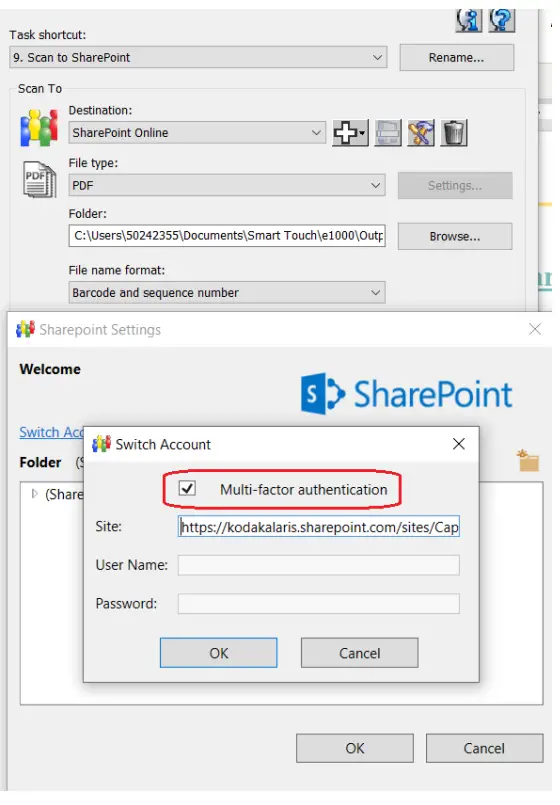
Task: Click new folder icon in Sharepoint Settings
Action: pos(528,461)
